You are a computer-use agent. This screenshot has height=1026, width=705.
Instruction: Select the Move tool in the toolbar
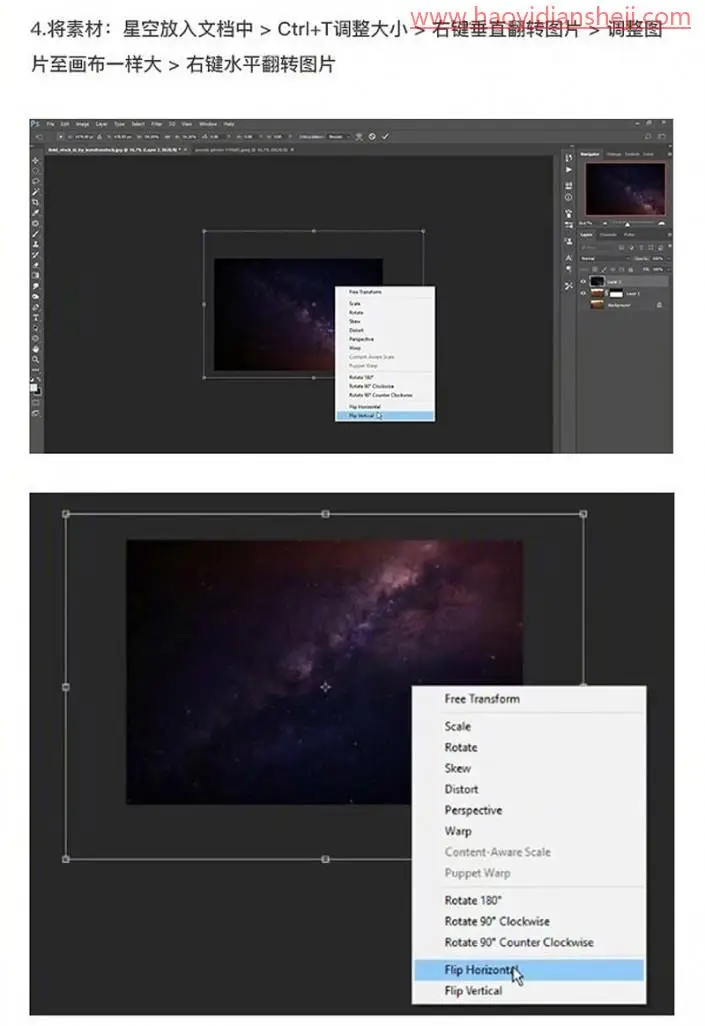(35, 161)
